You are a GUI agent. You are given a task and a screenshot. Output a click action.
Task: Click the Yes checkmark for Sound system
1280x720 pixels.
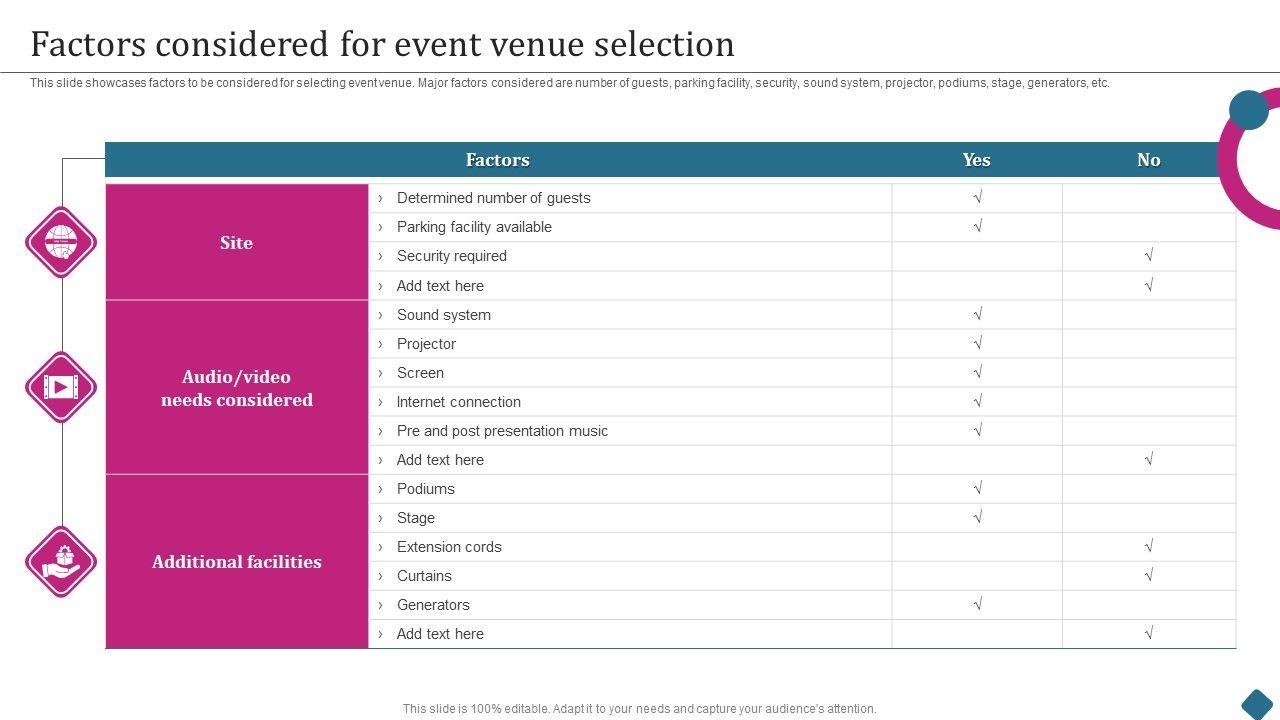[977, 314]
